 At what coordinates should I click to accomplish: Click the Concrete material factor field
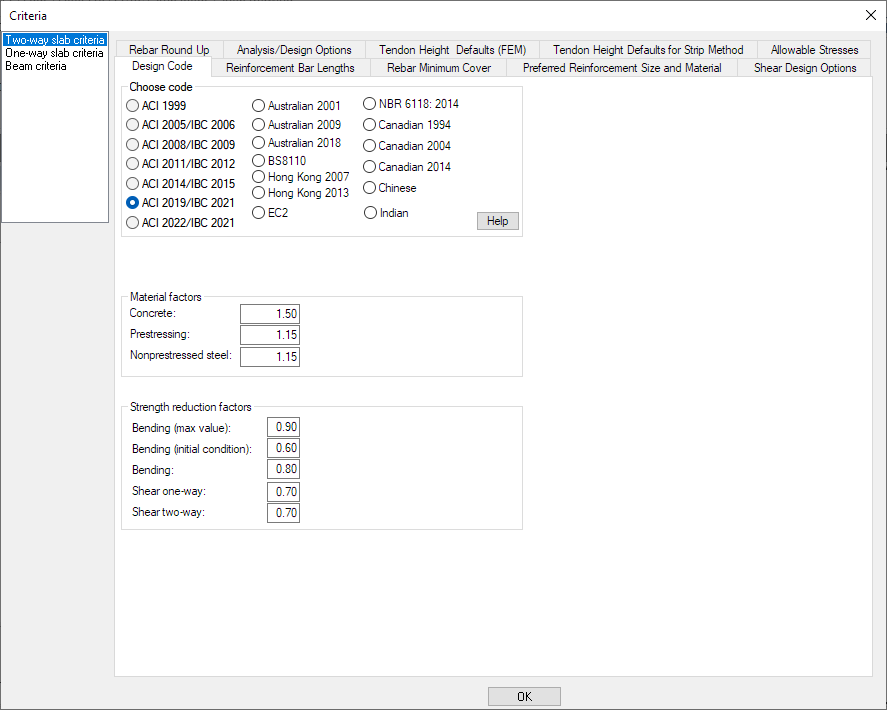[x=270, y=314]
